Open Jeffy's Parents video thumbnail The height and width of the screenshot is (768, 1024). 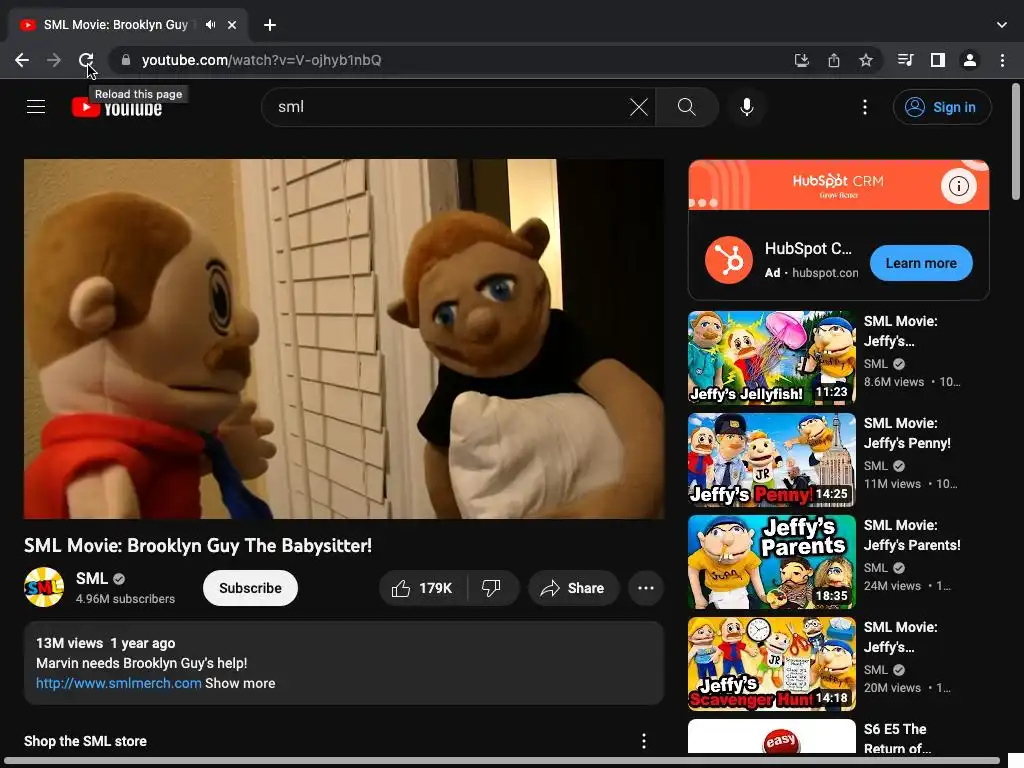click(771, 562)
